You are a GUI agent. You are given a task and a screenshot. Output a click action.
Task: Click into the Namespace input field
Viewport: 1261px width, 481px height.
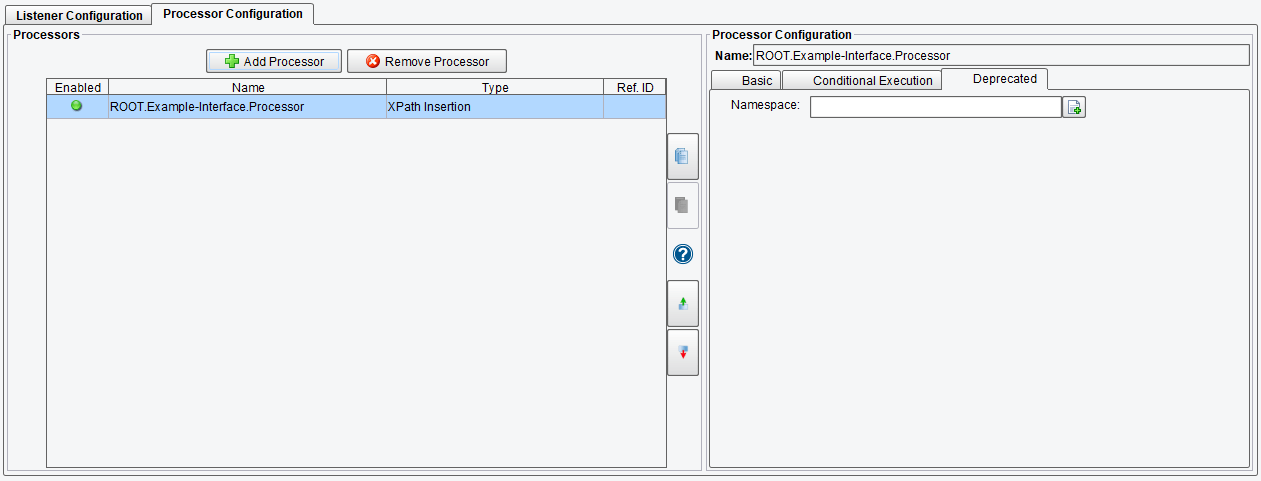[935, 107]
